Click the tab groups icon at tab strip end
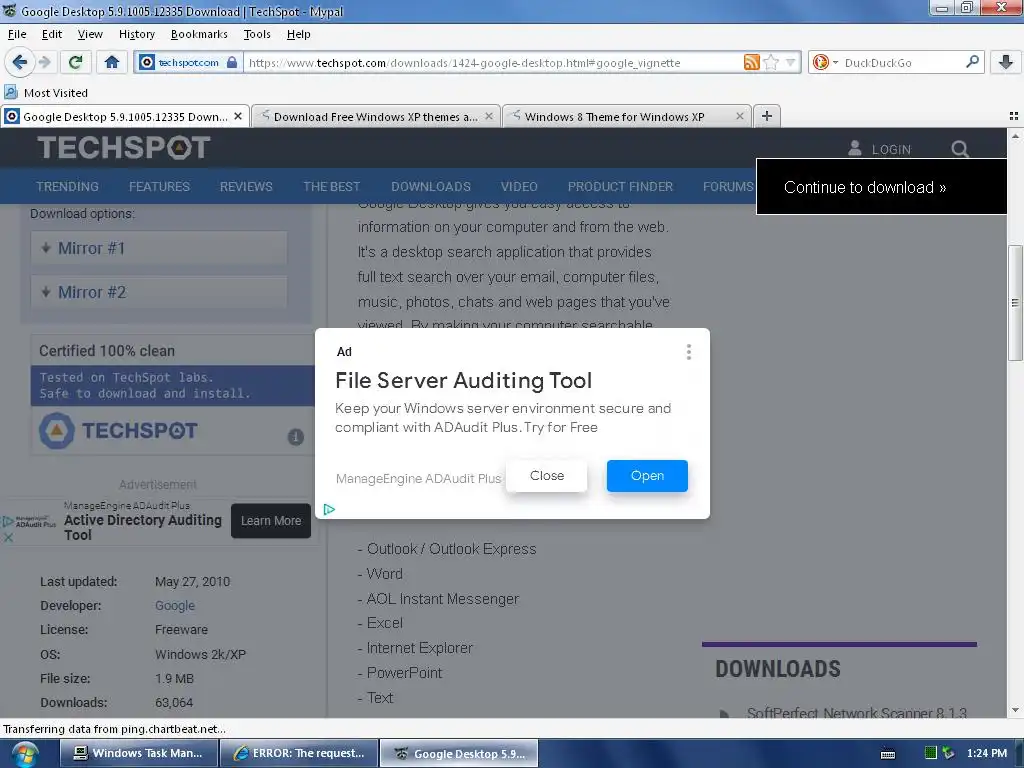This screenshot has width=1024, height=768. pos(1014,116)
